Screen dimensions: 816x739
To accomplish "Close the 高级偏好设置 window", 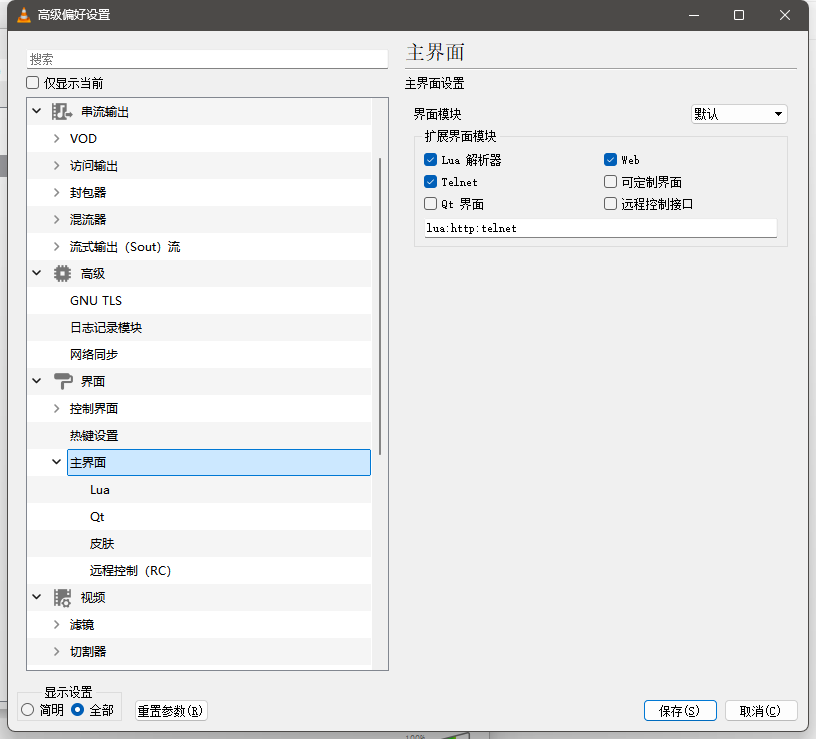I will click(785, 15).
